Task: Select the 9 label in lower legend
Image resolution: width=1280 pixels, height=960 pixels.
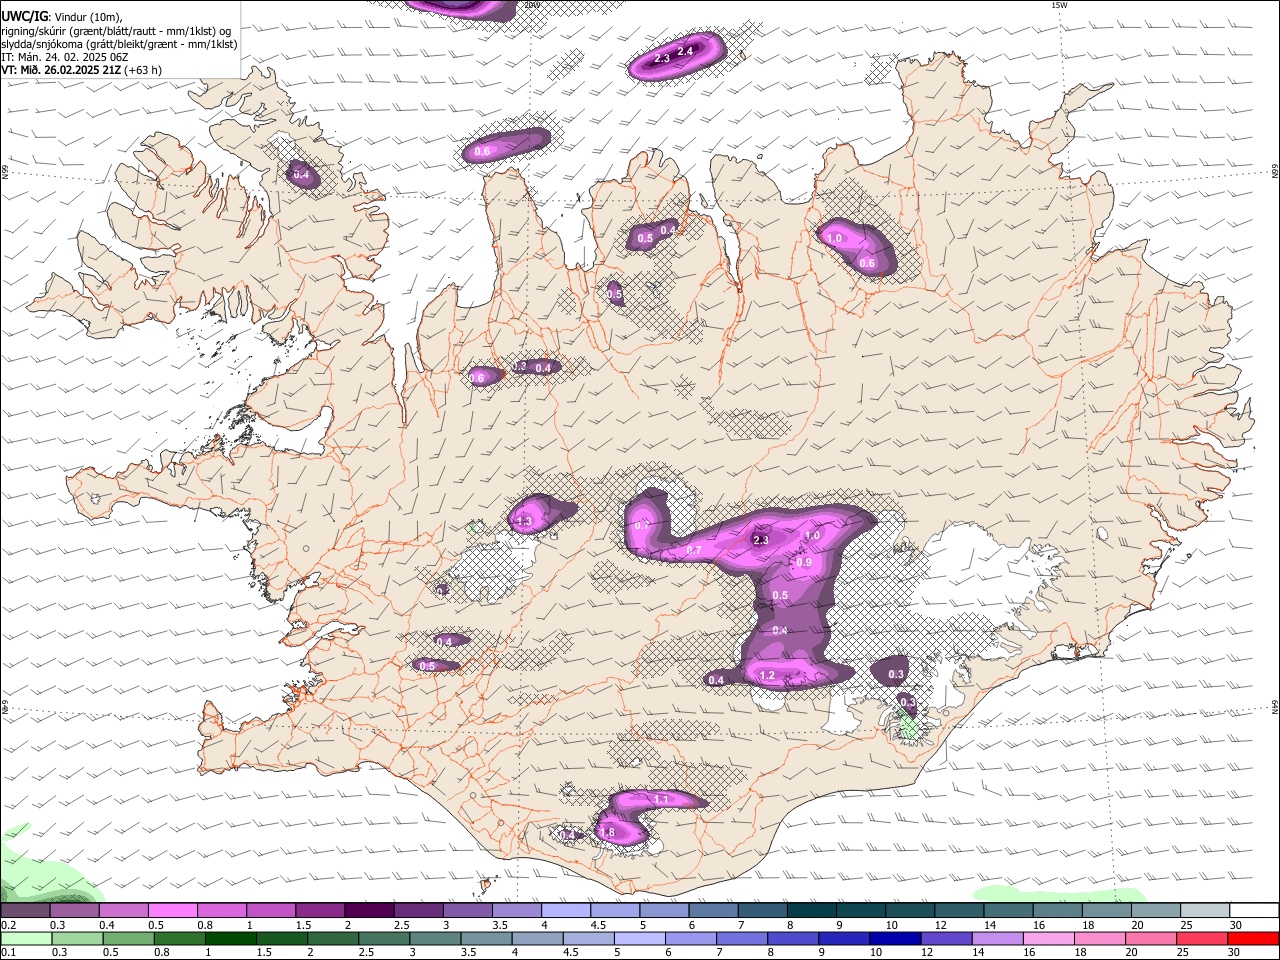Action: coord(824,953)
